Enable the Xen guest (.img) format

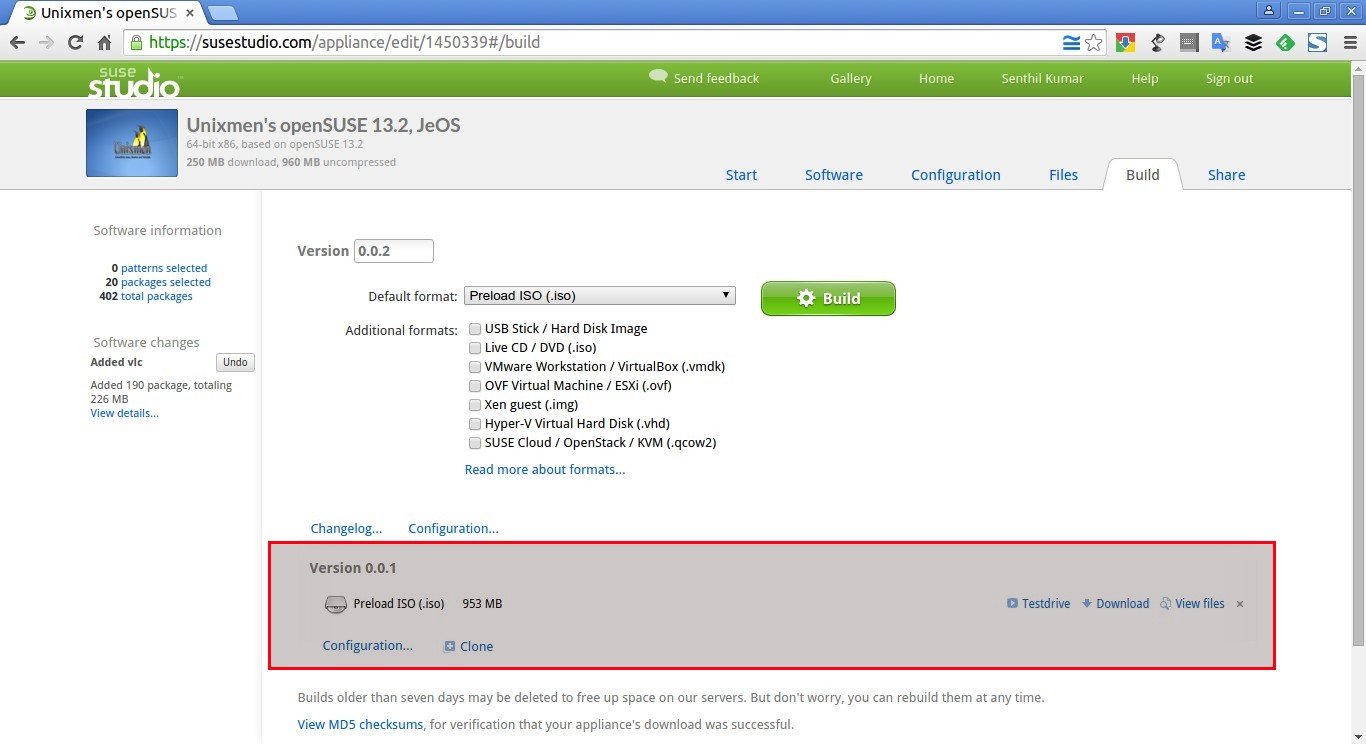coord(475,405)
